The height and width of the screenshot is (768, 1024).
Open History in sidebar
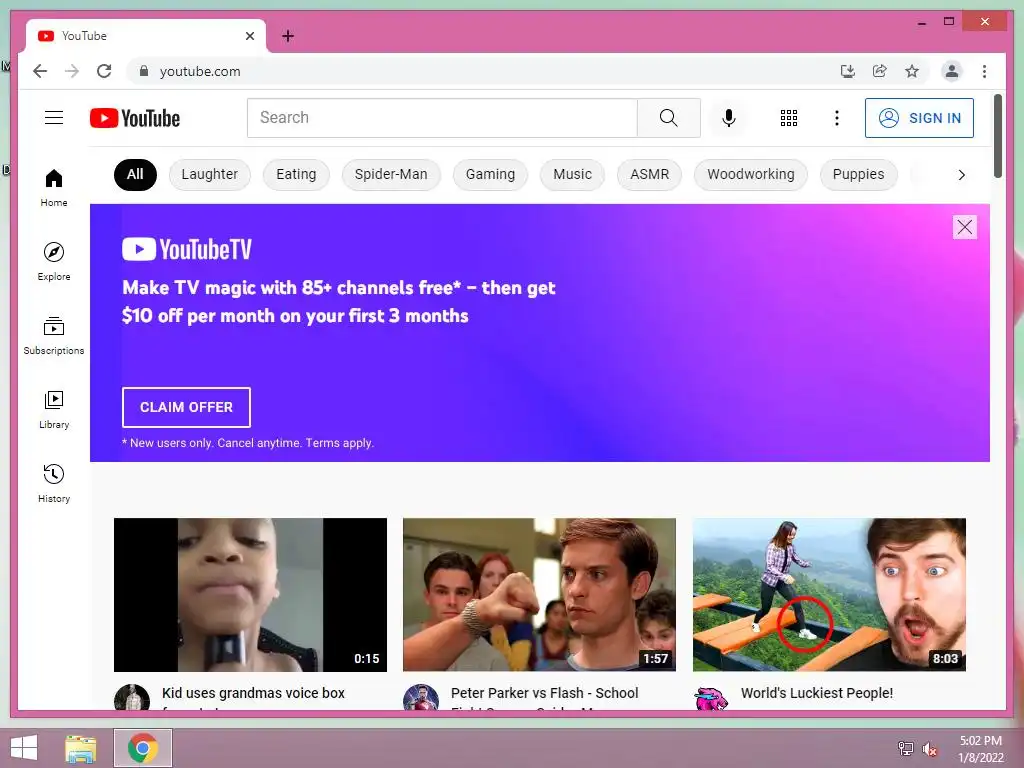54,483
